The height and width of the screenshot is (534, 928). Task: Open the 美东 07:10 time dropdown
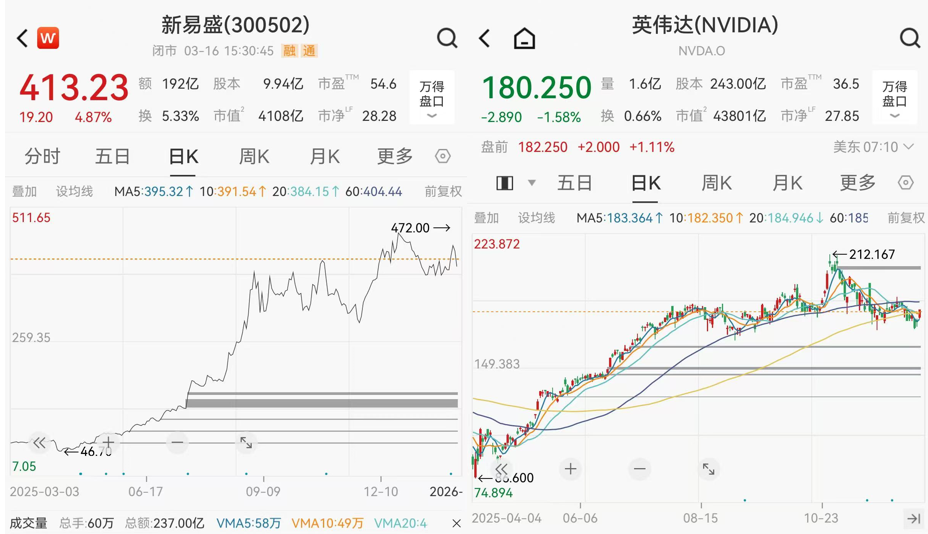tap(873, 147)
